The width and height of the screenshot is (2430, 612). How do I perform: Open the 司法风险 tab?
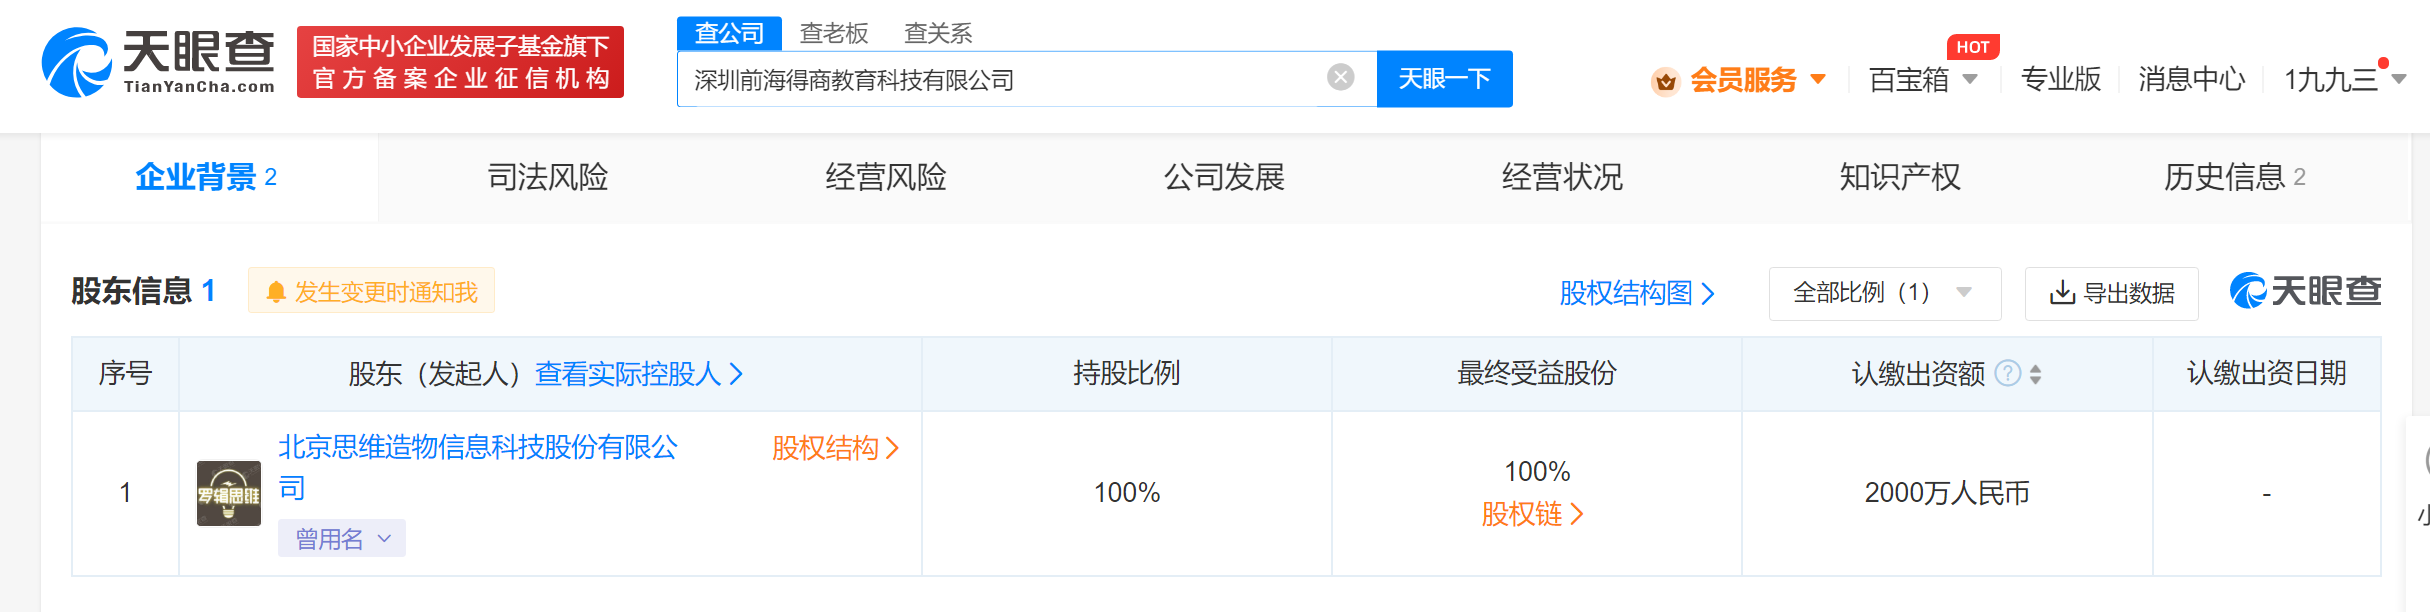(x=548, y=177)
